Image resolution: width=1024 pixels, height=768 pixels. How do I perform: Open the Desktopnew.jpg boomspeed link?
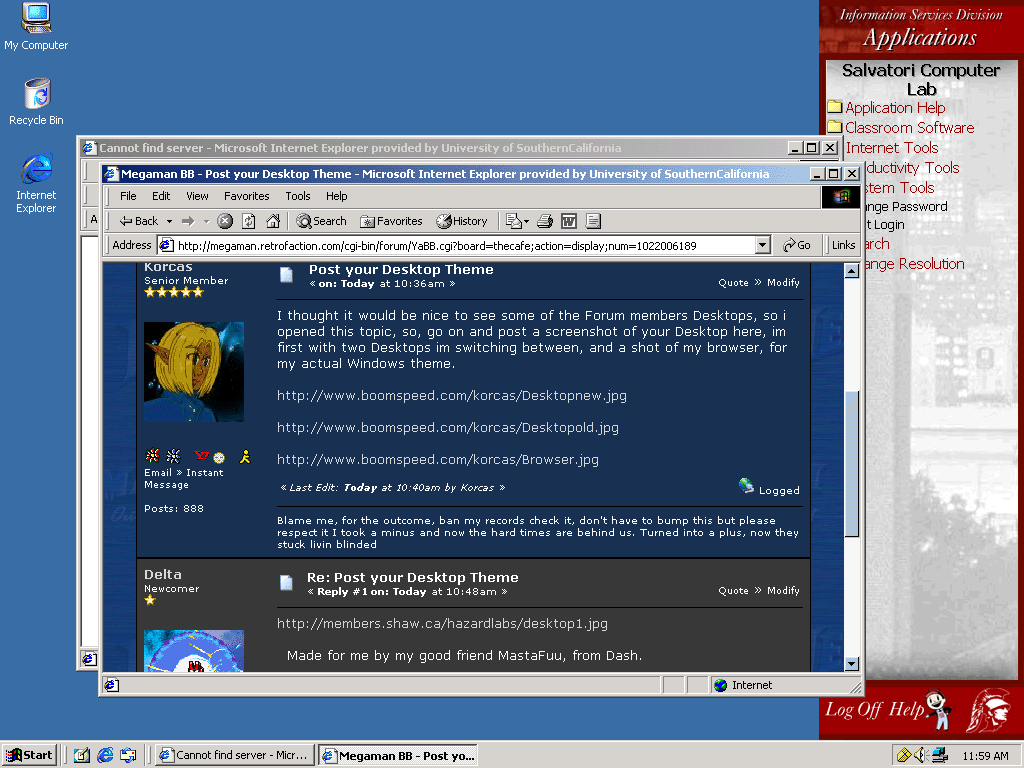[x=450, y=395]
